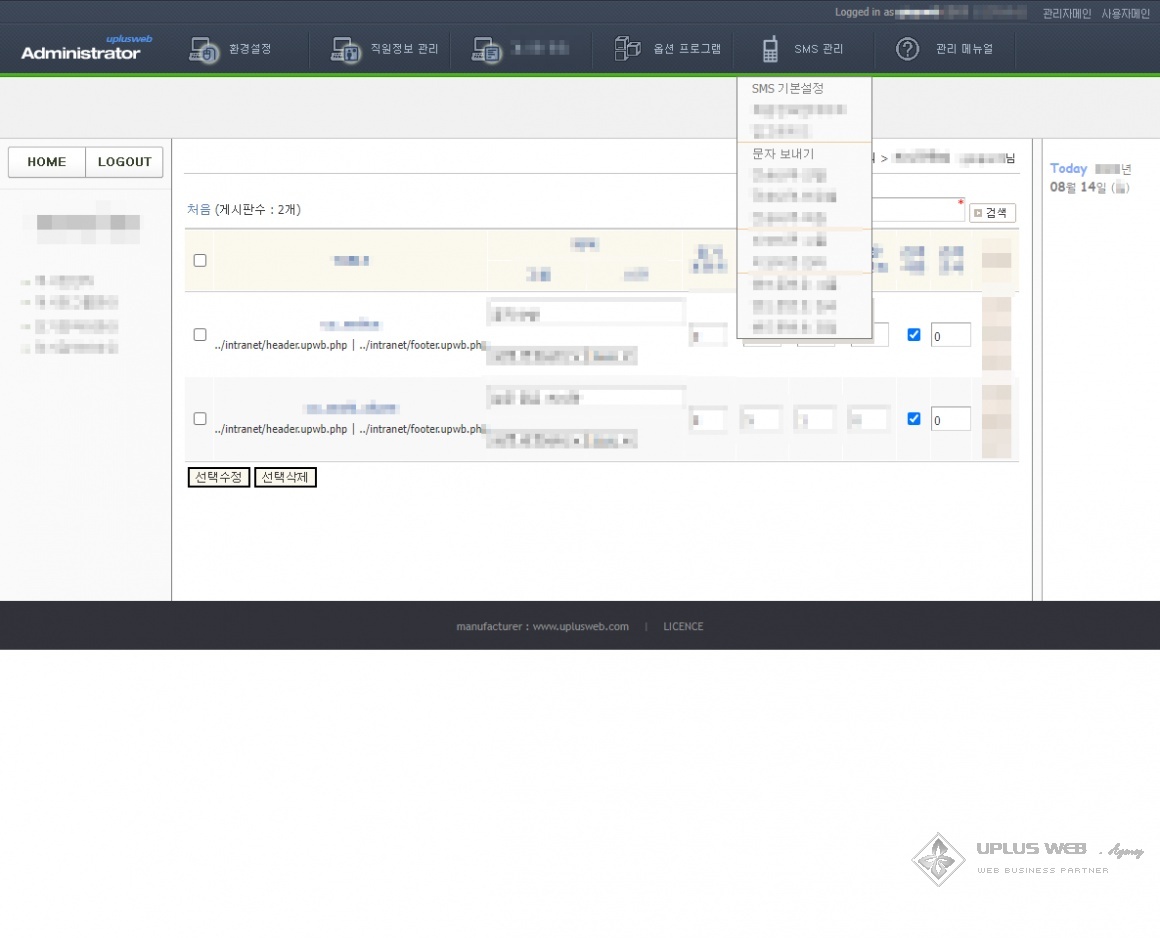The width and height of the screenshot is (1160, 938).
Task: Choose 문자 보내기 in the SMS dropdown
Action: point(783,154)
